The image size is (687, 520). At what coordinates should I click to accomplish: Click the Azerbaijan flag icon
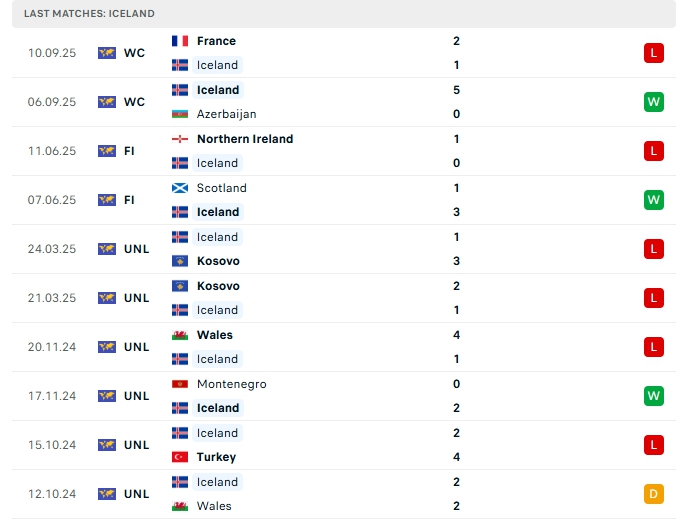click(180, 114)
